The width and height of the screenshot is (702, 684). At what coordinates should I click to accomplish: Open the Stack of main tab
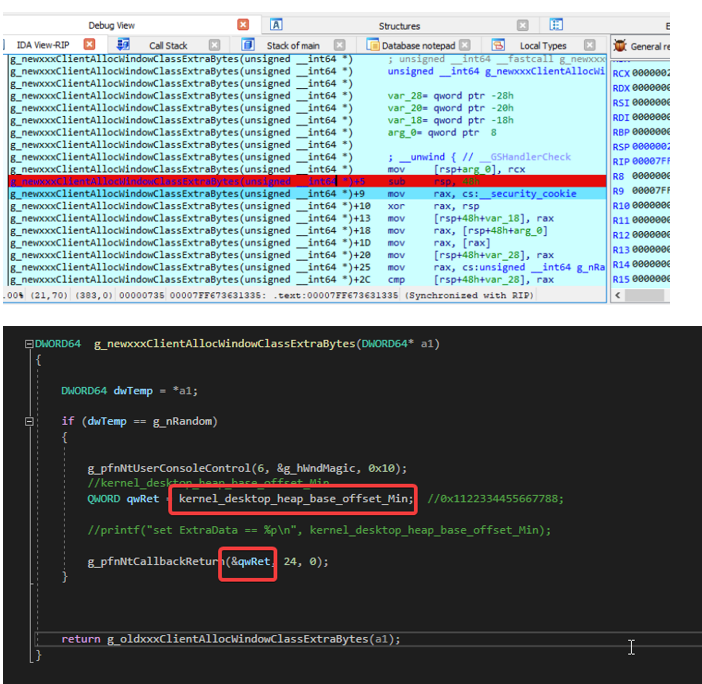293,46
